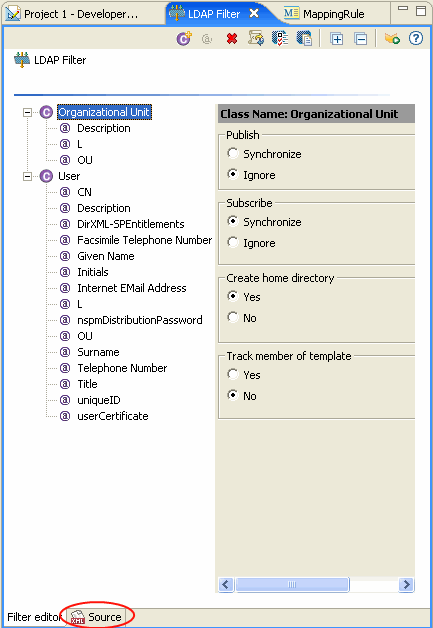The image size is (433, 628).
Task: Switch to the Source tab
Action: [x=97, y=617]
